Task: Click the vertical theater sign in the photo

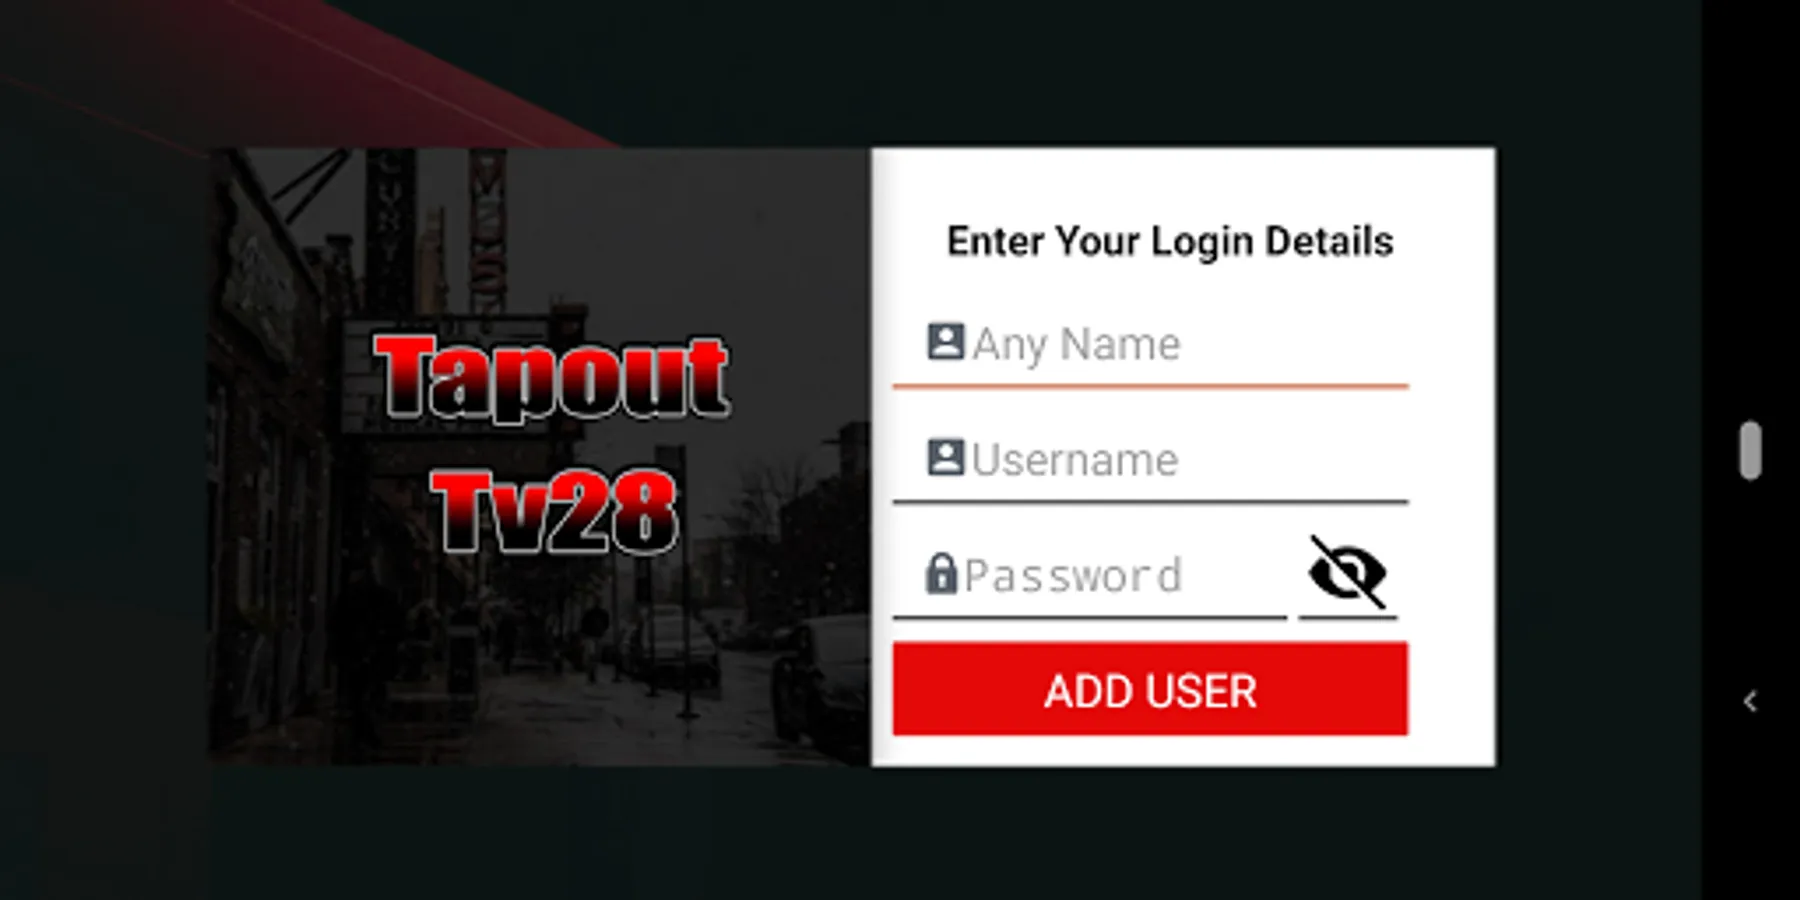Action: click(x=487, y=232)
